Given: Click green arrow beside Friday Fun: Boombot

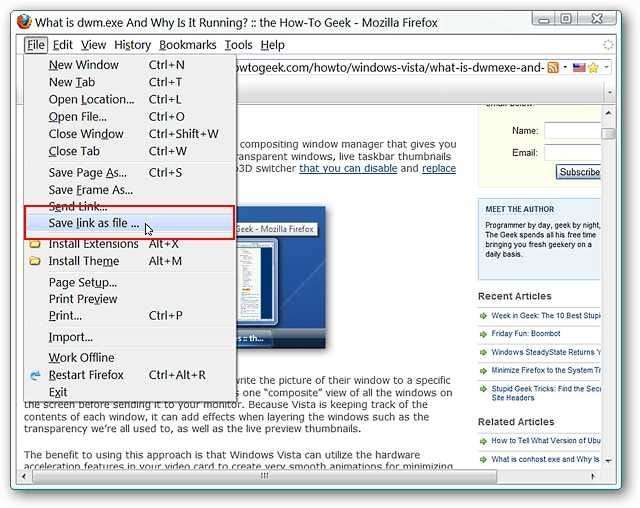Looking at the screenshot, I should tap(484, 334).
